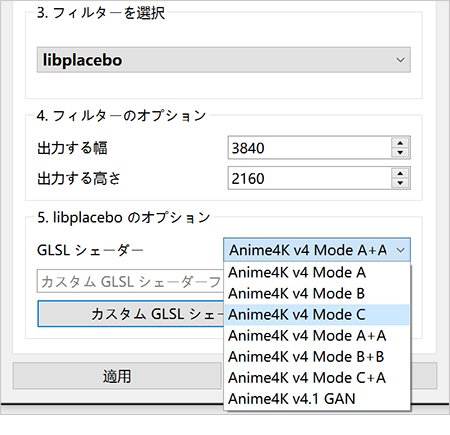Choose Anime4K v4 Mode C+A
Viewport: 450px width, 435px height.
click(317, 378)
